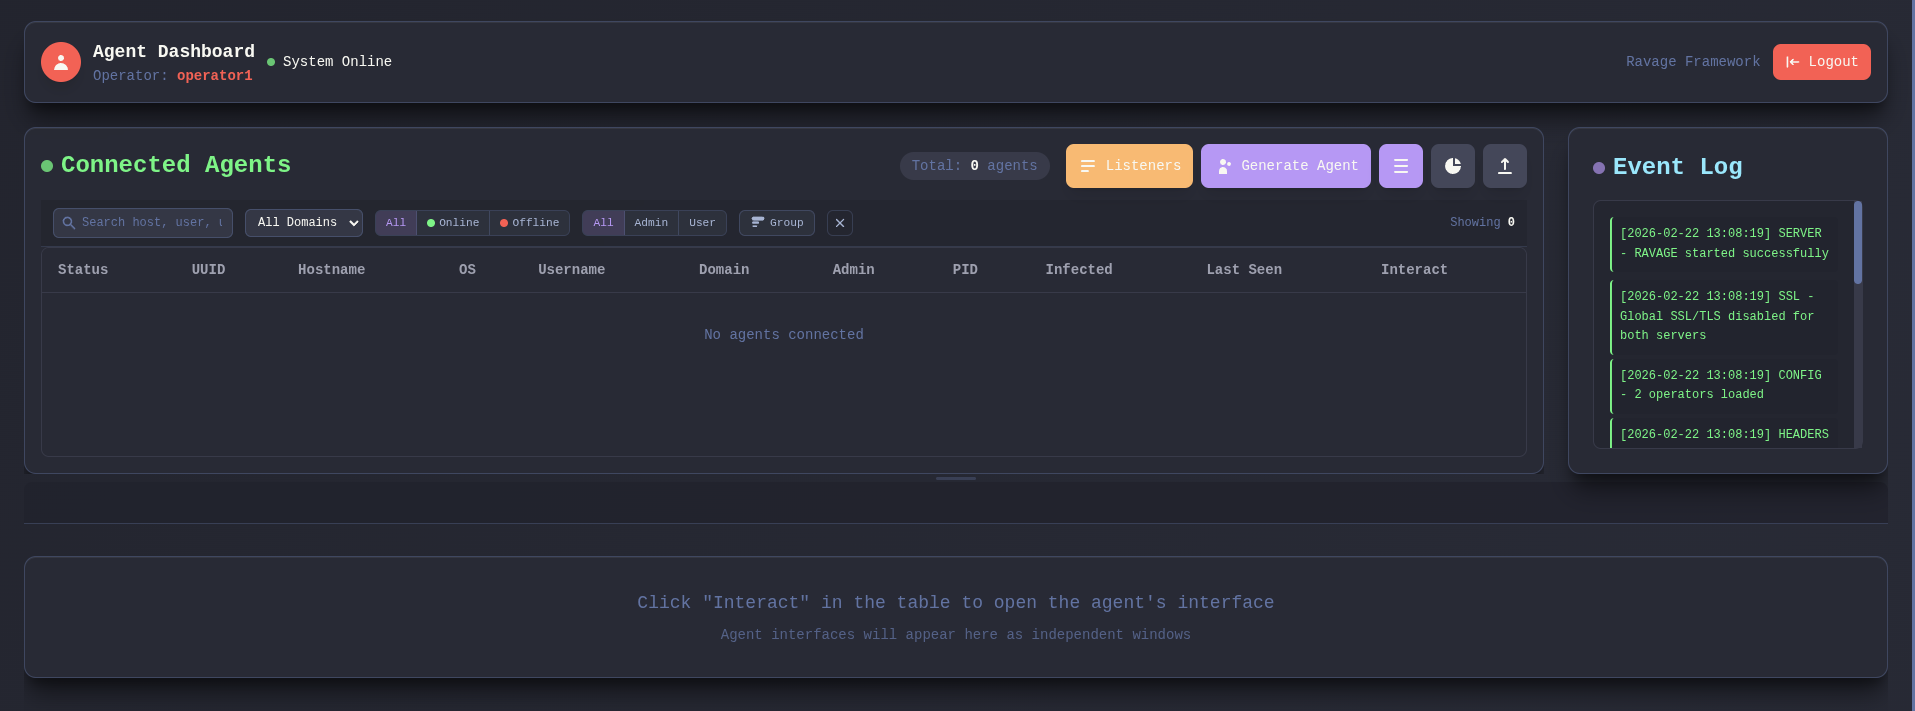
Task: Sort by the OS column header
Action: point(467,270)
